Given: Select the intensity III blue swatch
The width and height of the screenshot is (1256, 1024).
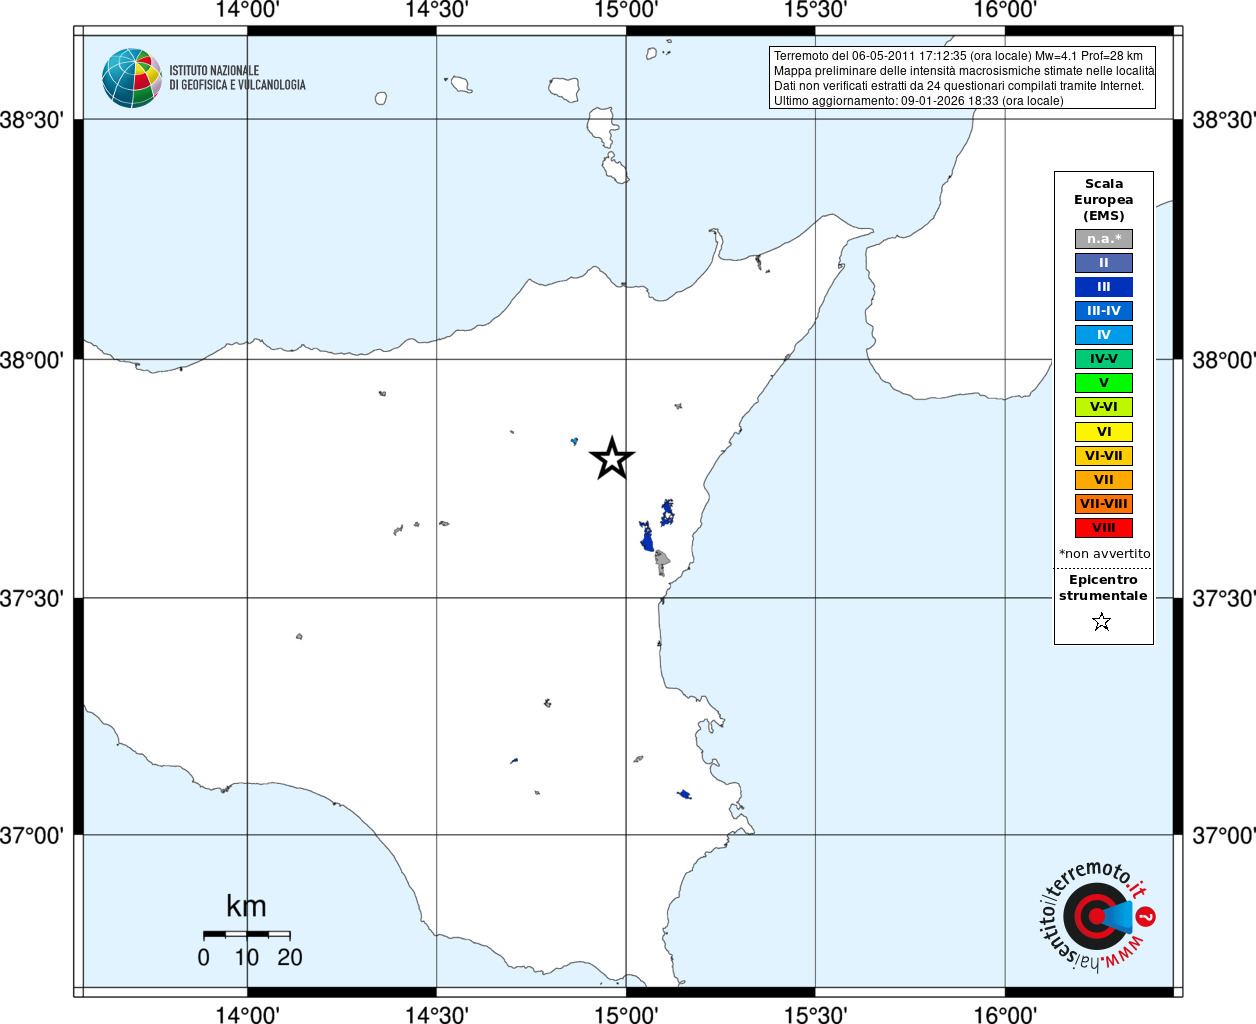Looking at the screenshot, I should click(x=1104, y=287).
